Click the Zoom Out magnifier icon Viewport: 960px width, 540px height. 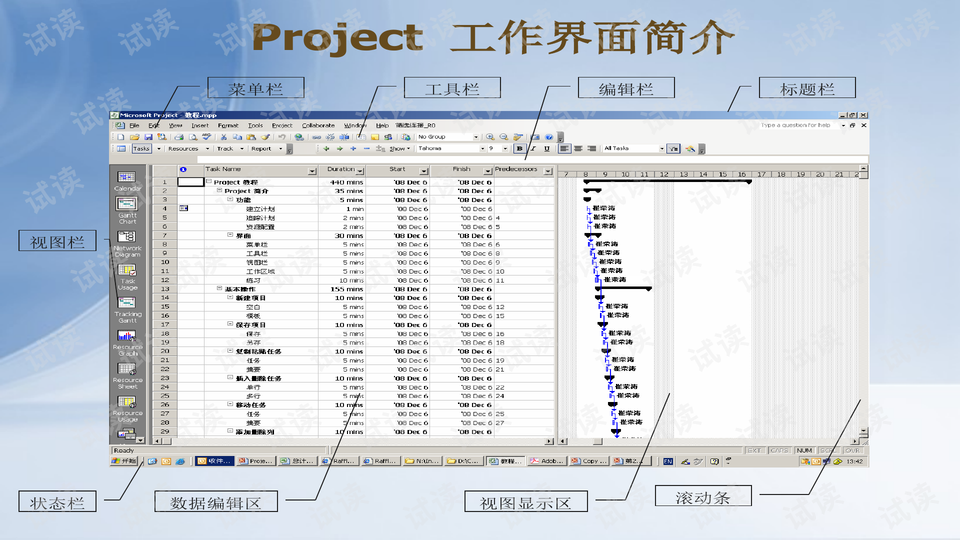503,137
